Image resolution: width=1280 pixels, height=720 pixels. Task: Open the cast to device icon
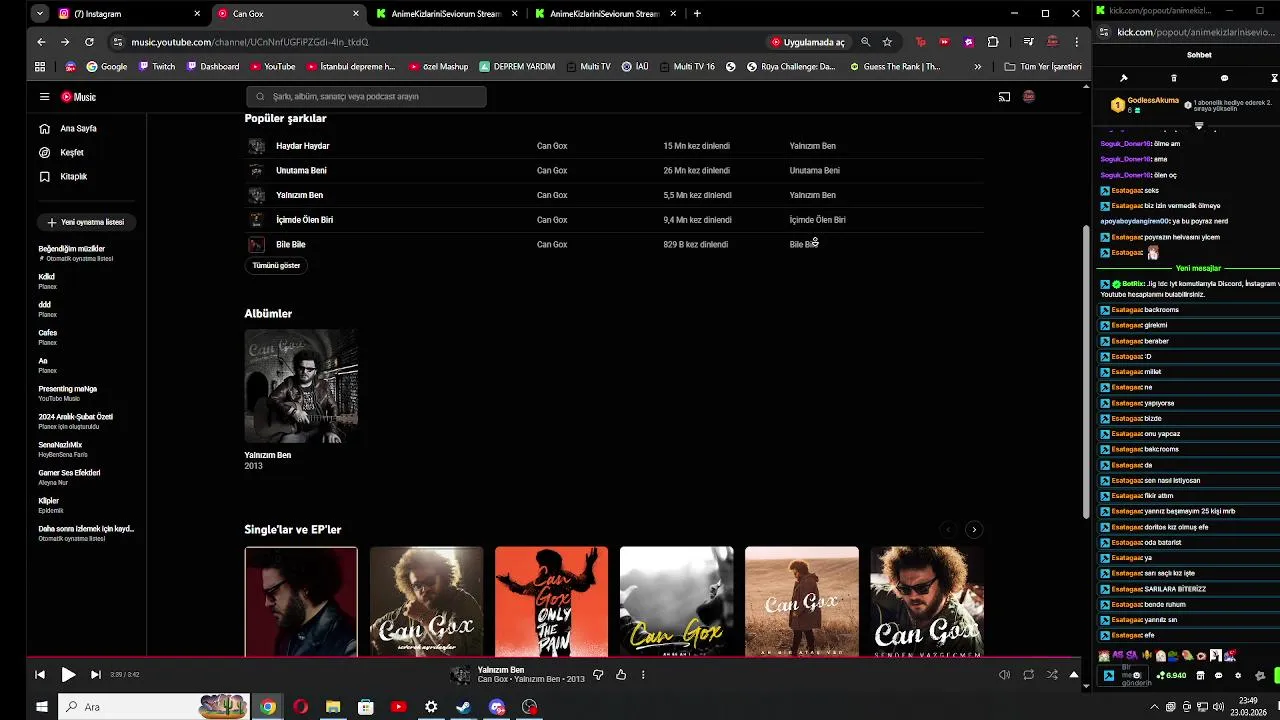pos(1004,97)
